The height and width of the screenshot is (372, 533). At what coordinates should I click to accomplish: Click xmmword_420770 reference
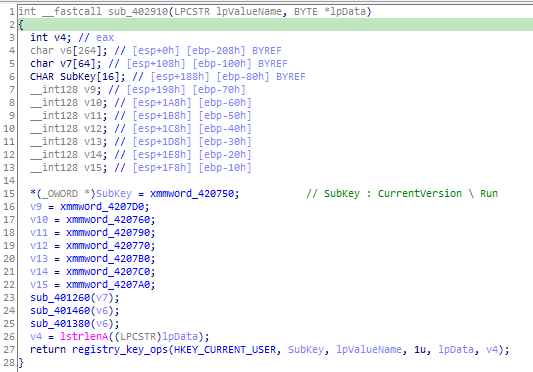108,246
